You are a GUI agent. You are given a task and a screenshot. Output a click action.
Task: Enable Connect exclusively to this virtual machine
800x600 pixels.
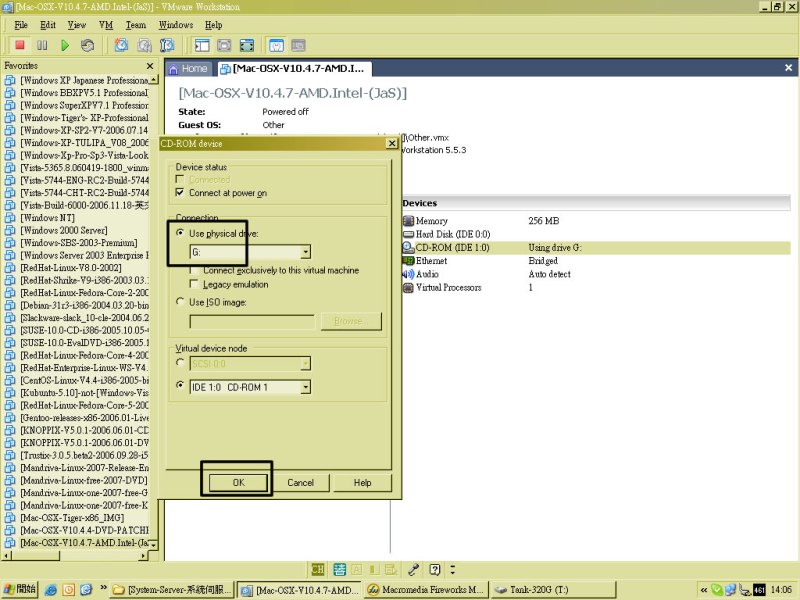(x=194, y=270)
